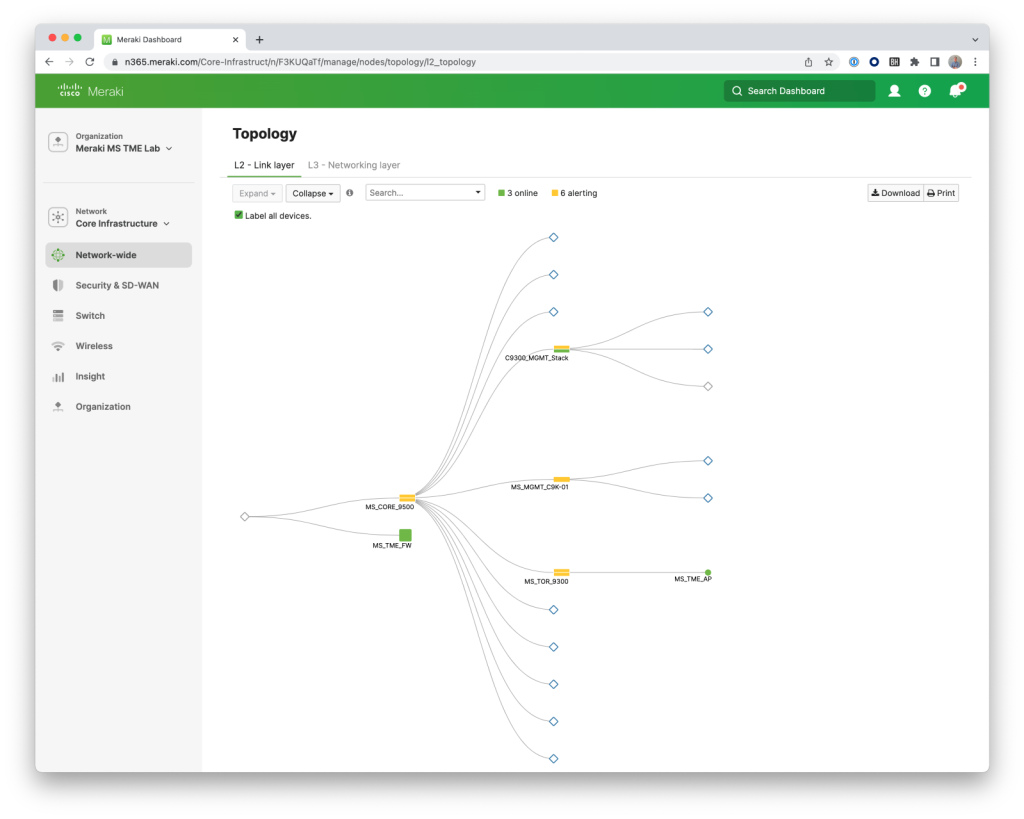Click the topmost diamond node in topology
Screen dimensions: 1024x819
[x=553, y=237]
